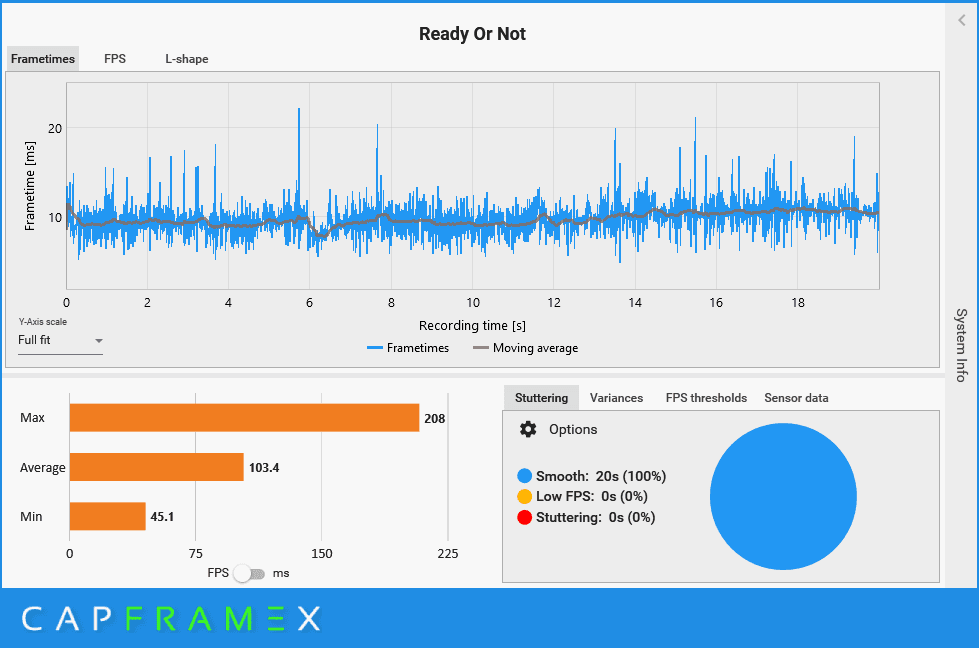Open the FPS thresholds tab
Screen dimensions: 979x648
click(x=706, y=398)
